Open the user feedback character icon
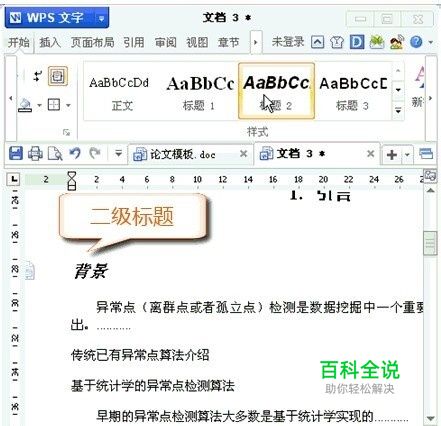 (x=397, y=42)
